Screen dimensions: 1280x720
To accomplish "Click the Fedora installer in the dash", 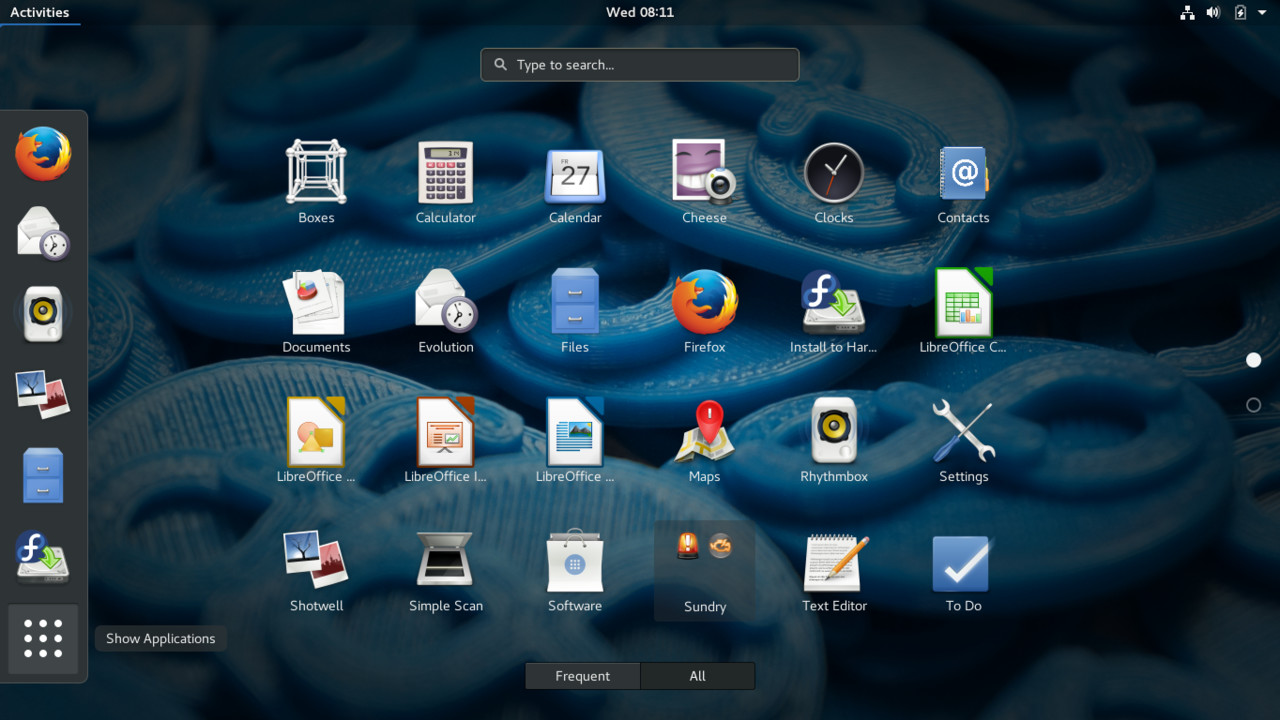I will click(43, 556).
